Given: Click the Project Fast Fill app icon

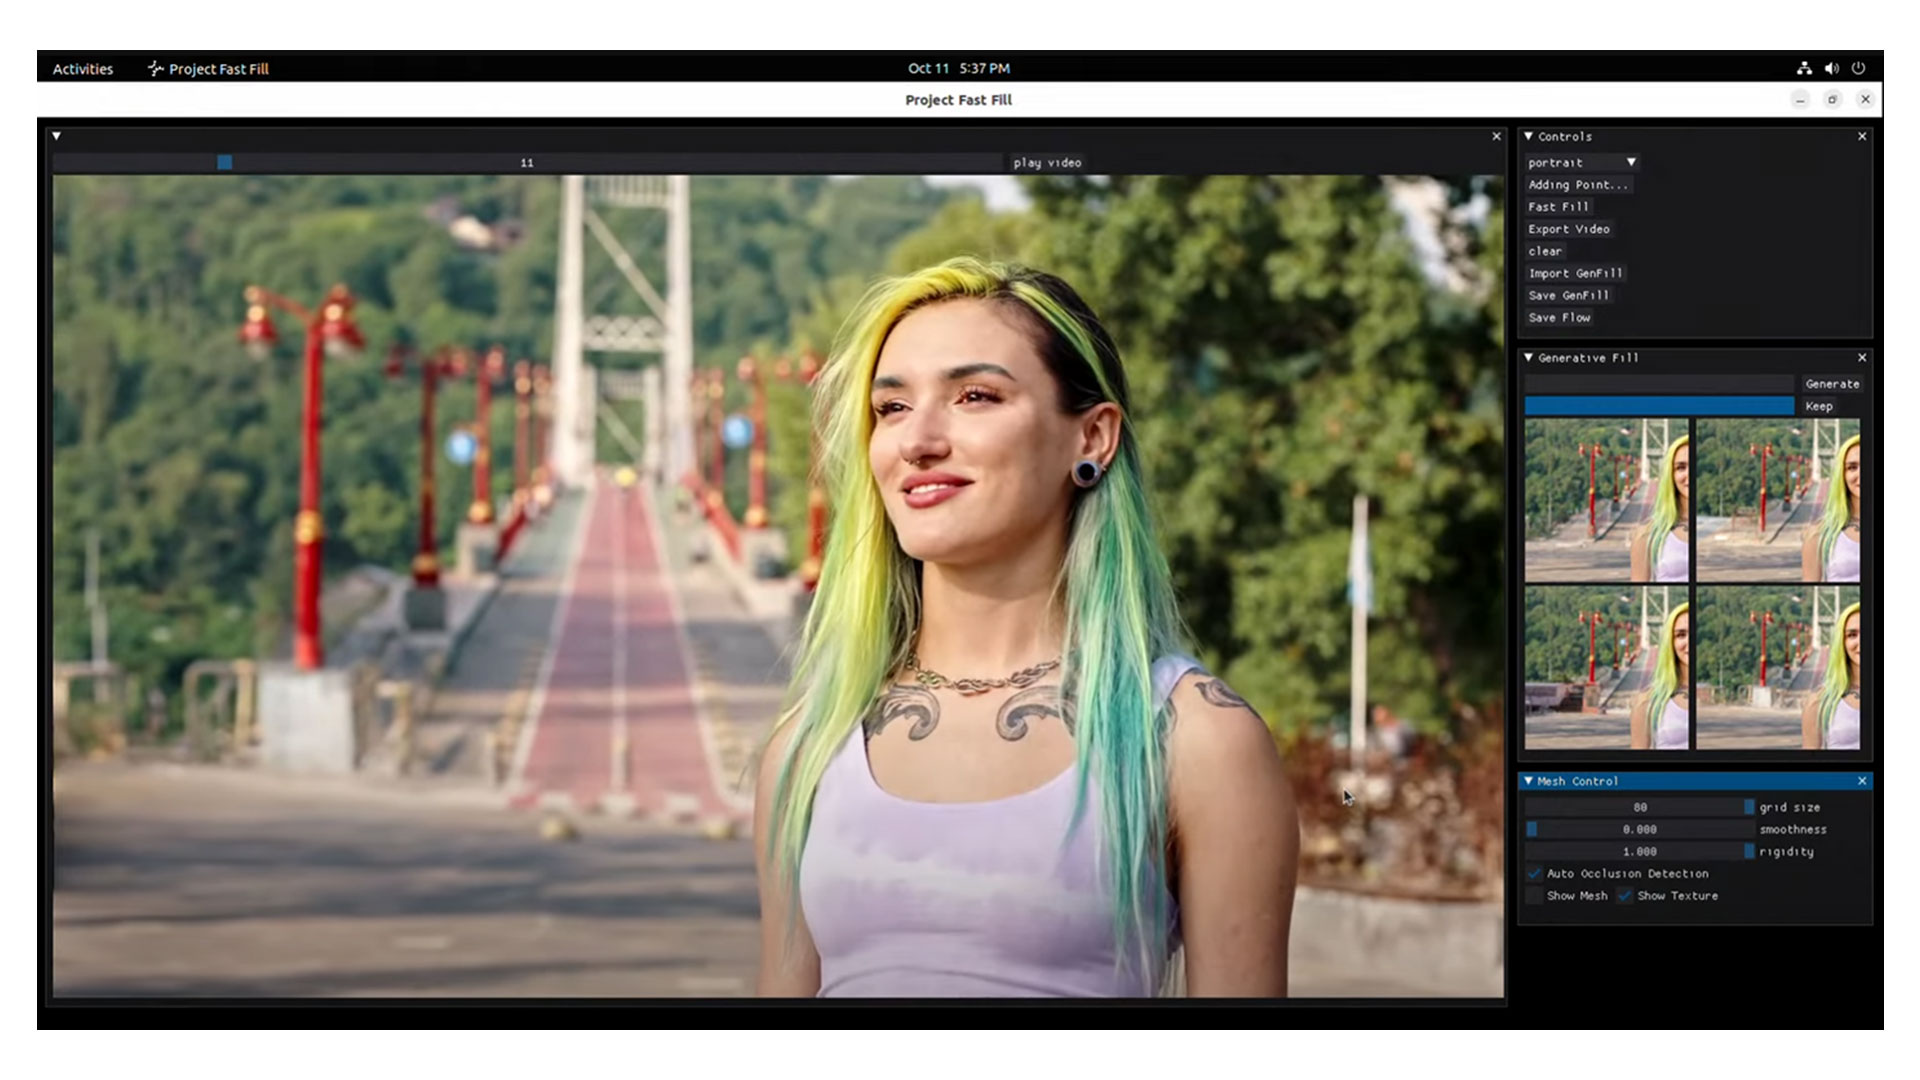Looking at the screenshot, I should tap(155, 69).
